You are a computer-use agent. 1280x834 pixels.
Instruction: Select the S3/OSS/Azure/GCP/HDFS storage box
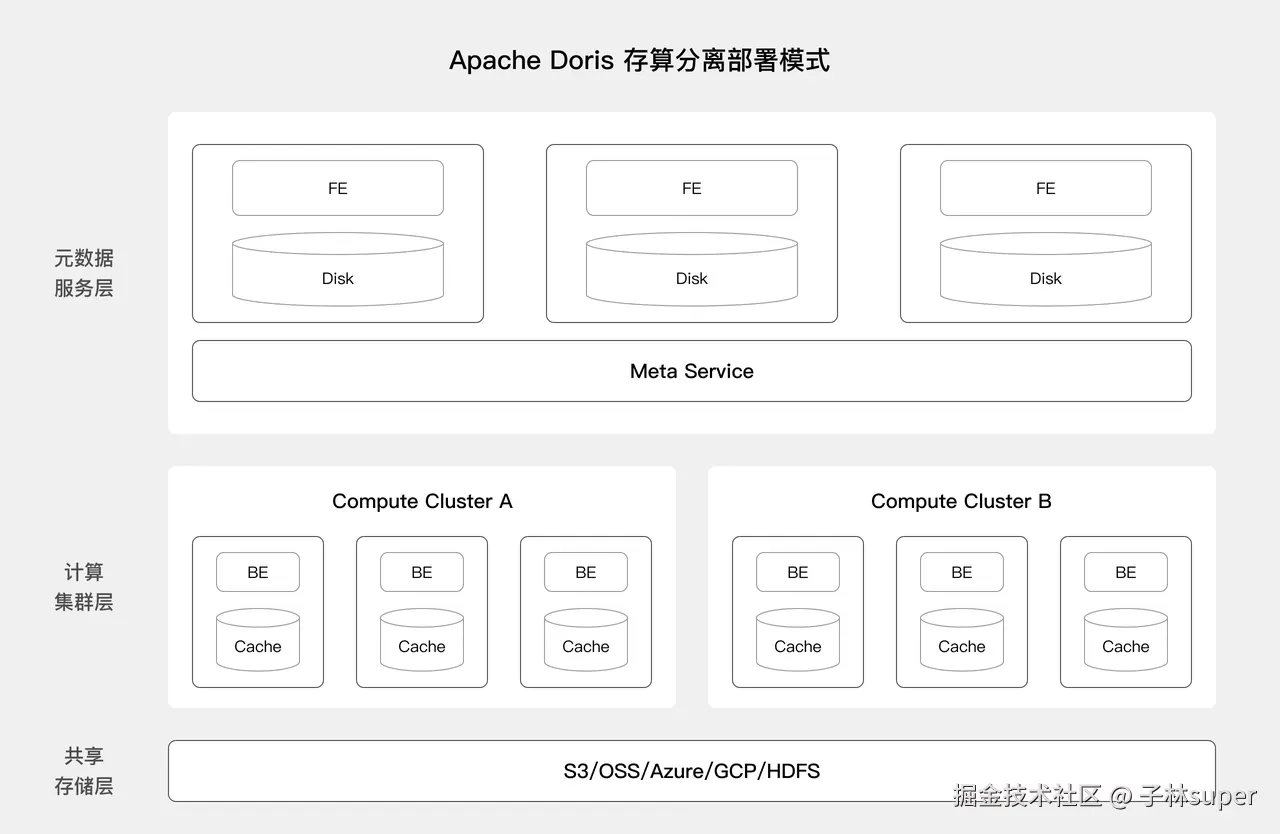[x=691, y=771]
